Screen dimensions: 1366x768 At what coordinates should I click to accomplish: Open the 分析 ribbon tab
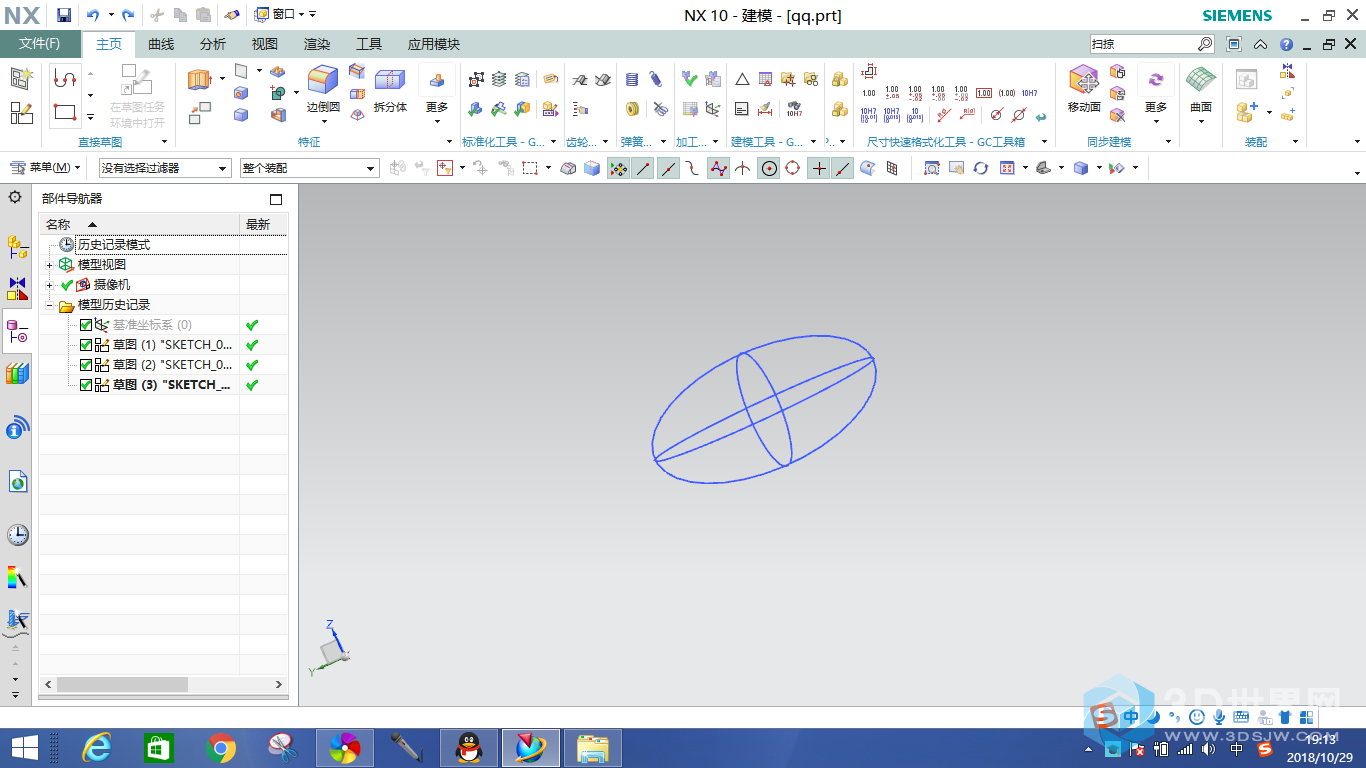213,44
